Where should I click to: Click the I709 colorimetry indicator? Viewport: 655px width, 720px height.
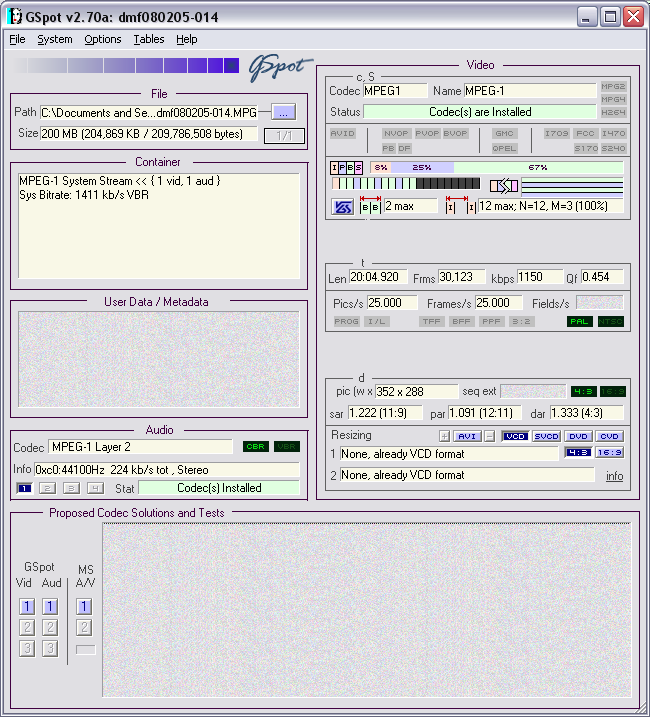(x=556, y=134)
